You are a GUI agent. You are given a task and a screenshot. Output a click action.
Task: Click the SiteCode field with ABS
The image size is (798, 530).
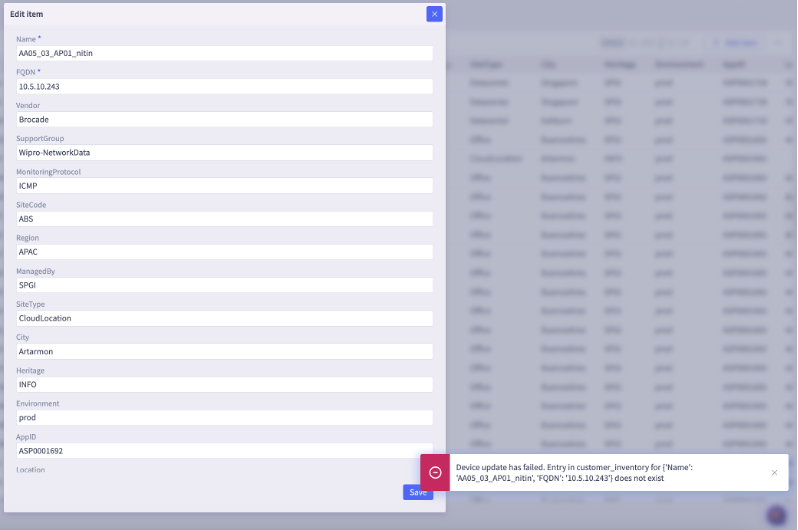(224, 219)
